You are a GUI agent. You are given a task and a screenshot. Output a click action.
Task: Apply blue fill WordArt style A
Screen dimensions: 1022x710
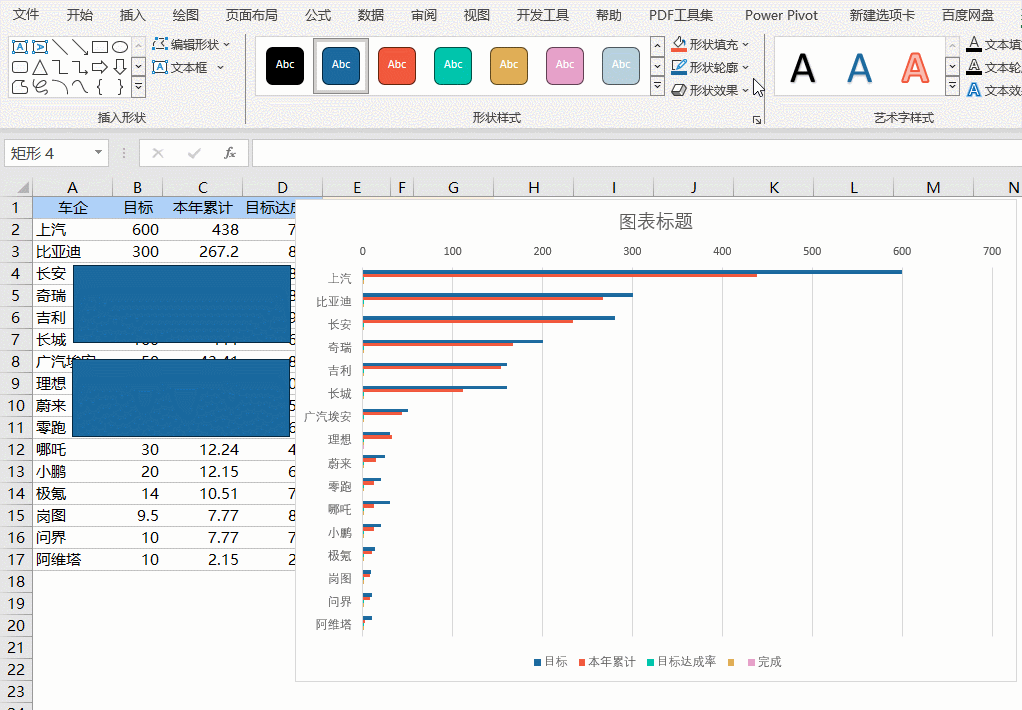coord(859,67)
